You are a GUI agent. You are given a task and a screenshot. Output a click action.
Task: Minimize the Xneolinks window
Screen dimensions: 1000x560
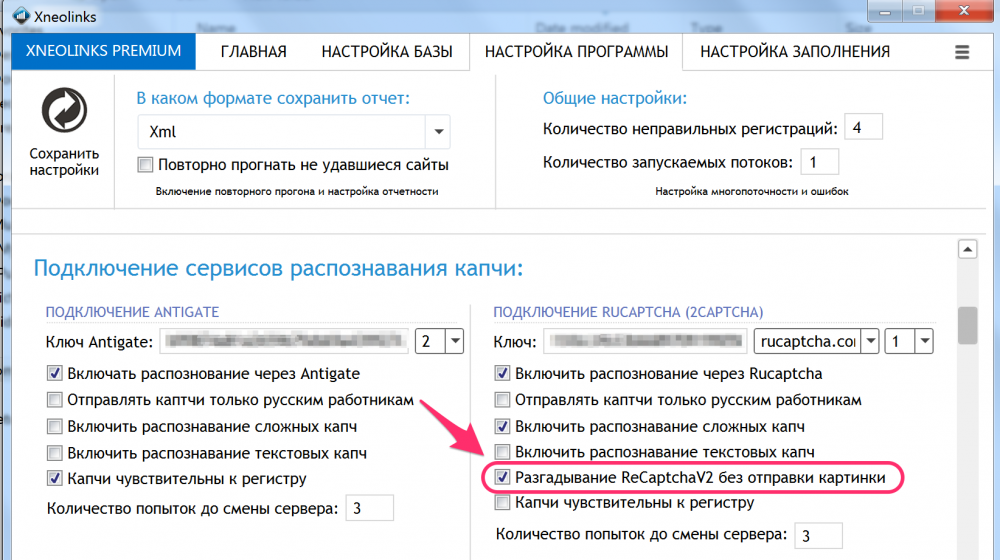click(885, 11)
